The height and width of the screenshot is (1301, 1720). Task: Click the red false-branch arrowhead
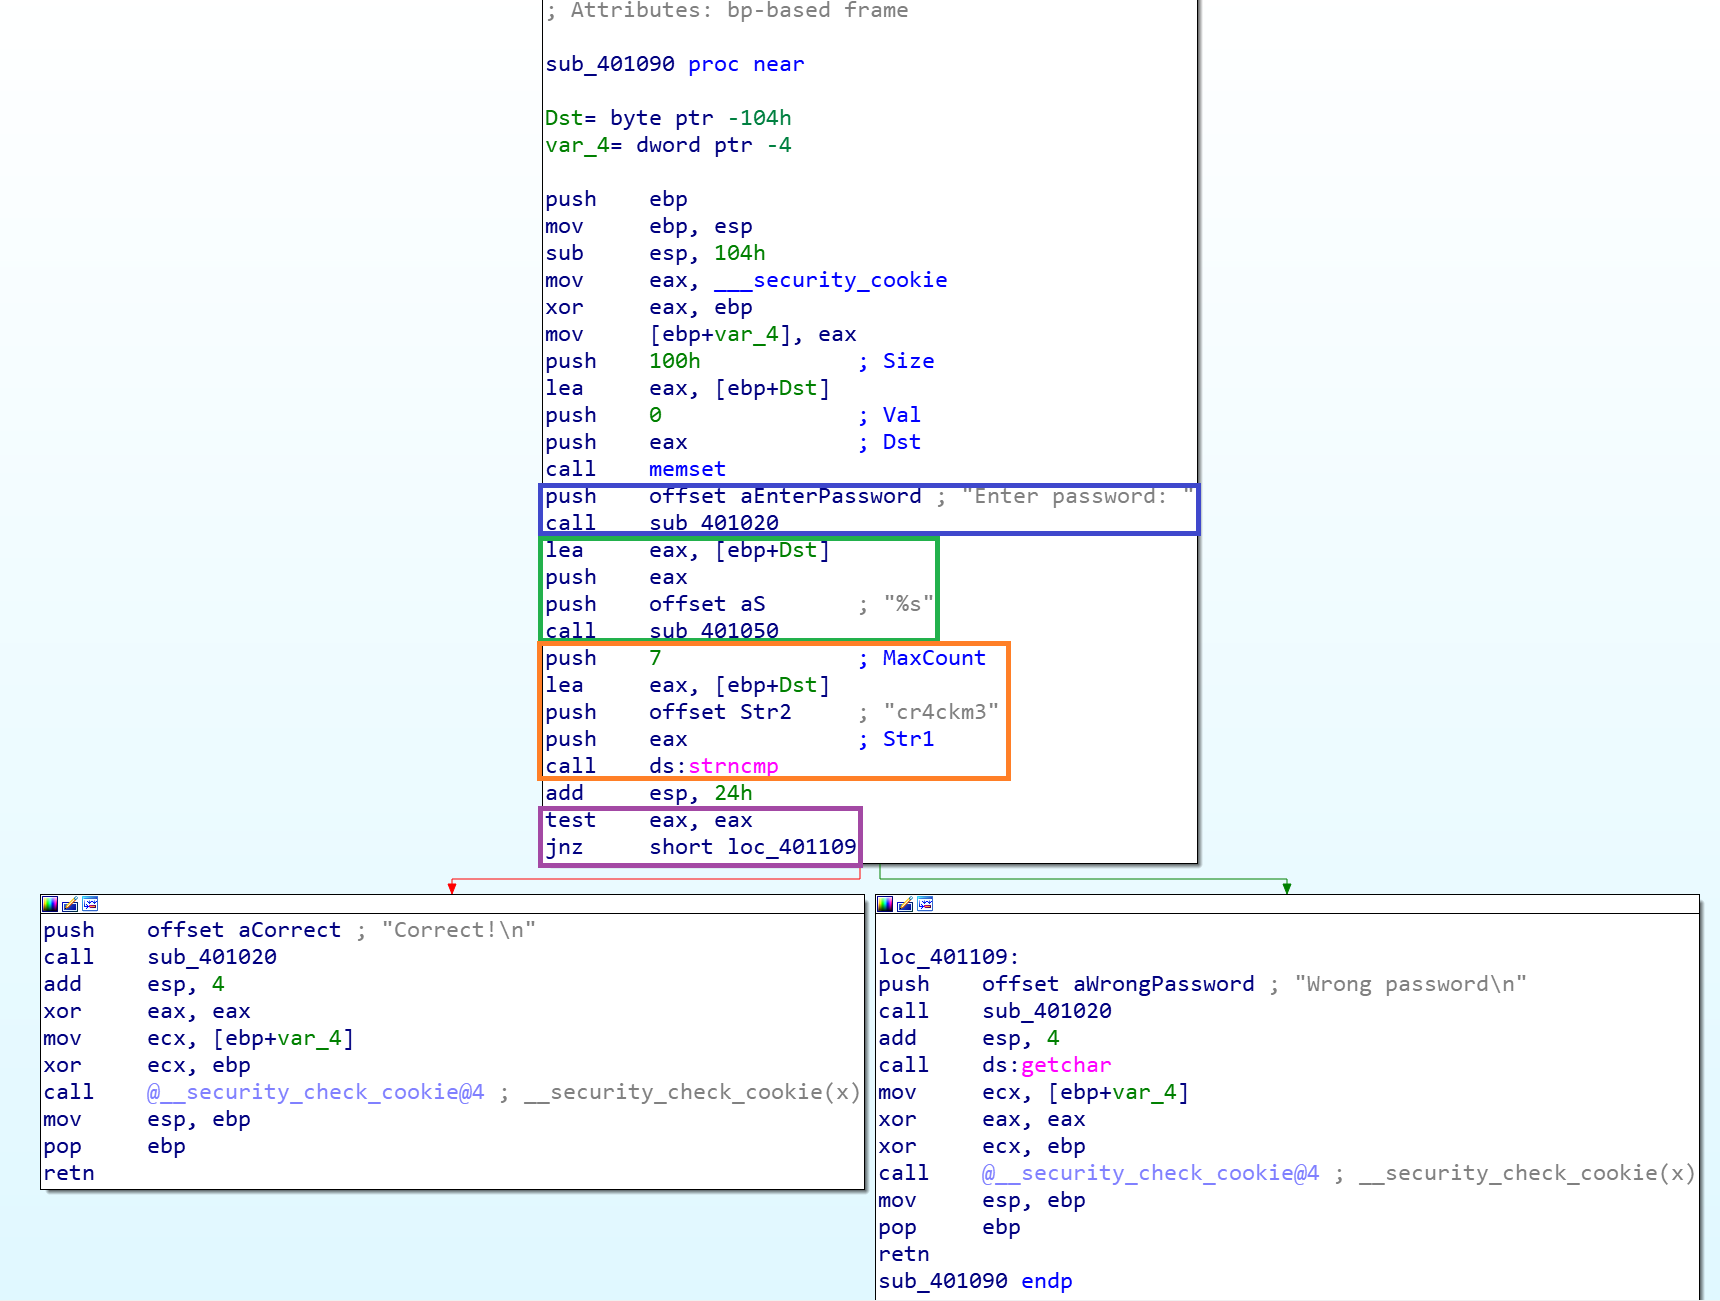tap(452, 887)
